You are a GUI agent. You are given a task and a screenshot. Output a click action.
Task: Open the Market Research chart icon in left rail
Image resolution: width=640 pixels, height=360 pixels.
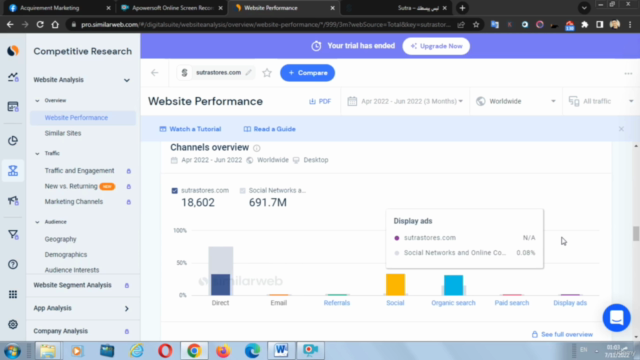click(x=13, y=77)
